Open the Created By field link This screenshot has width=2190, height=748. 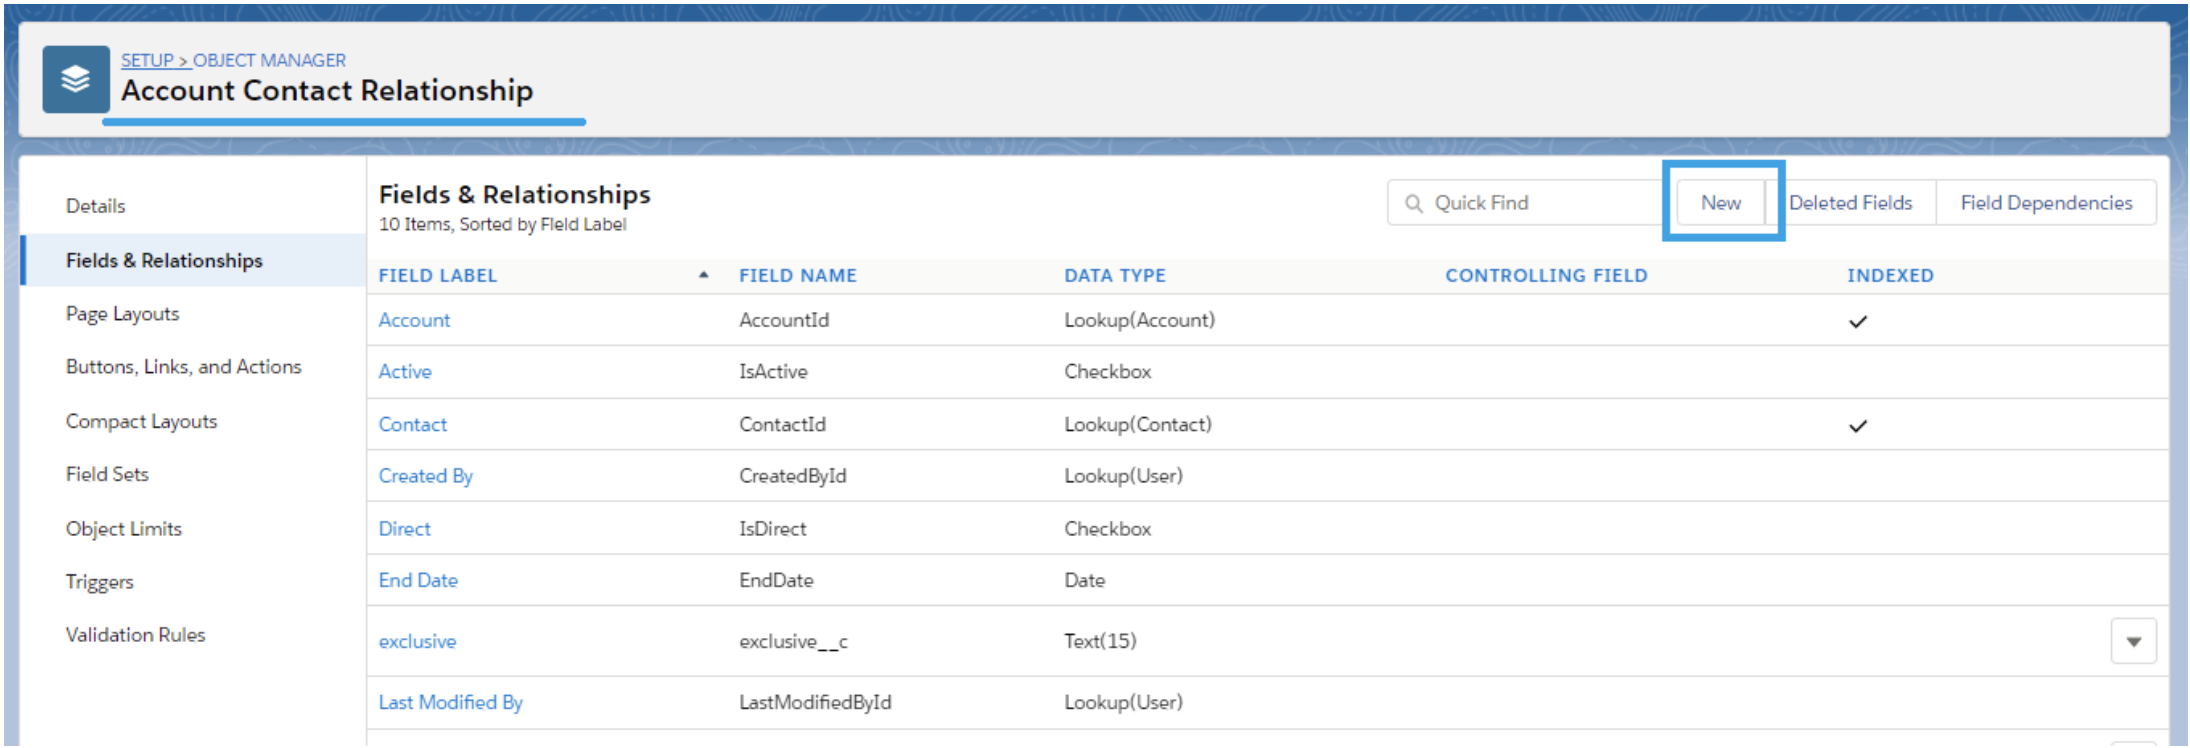(x=425, y=476)
